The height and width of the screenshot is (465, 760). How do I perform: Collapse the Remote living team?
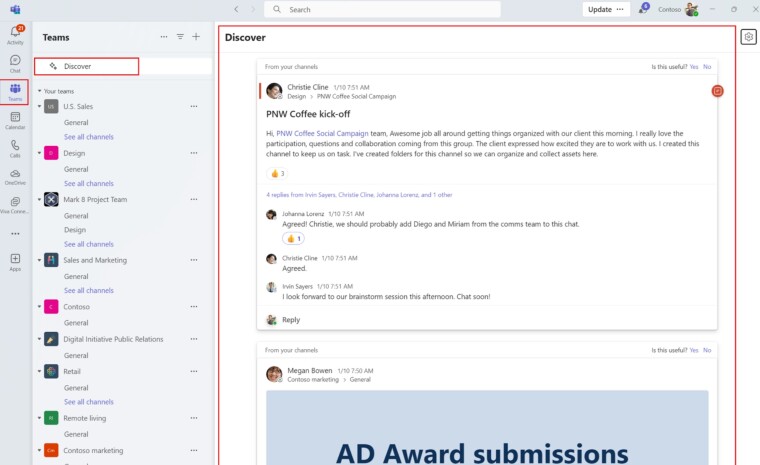[x=39, y=418]
